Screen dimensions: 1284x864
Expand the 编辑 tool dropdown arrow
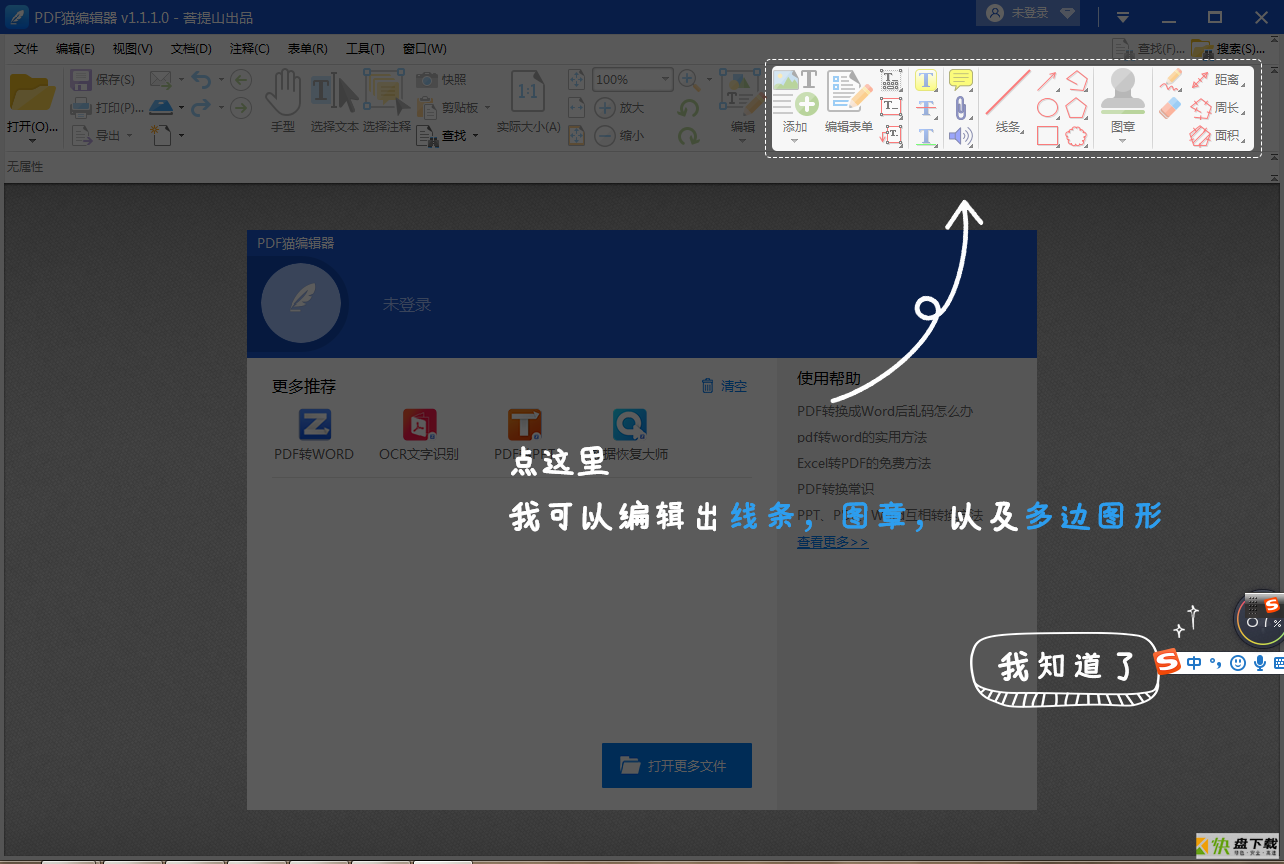click(x=742, y=141)
